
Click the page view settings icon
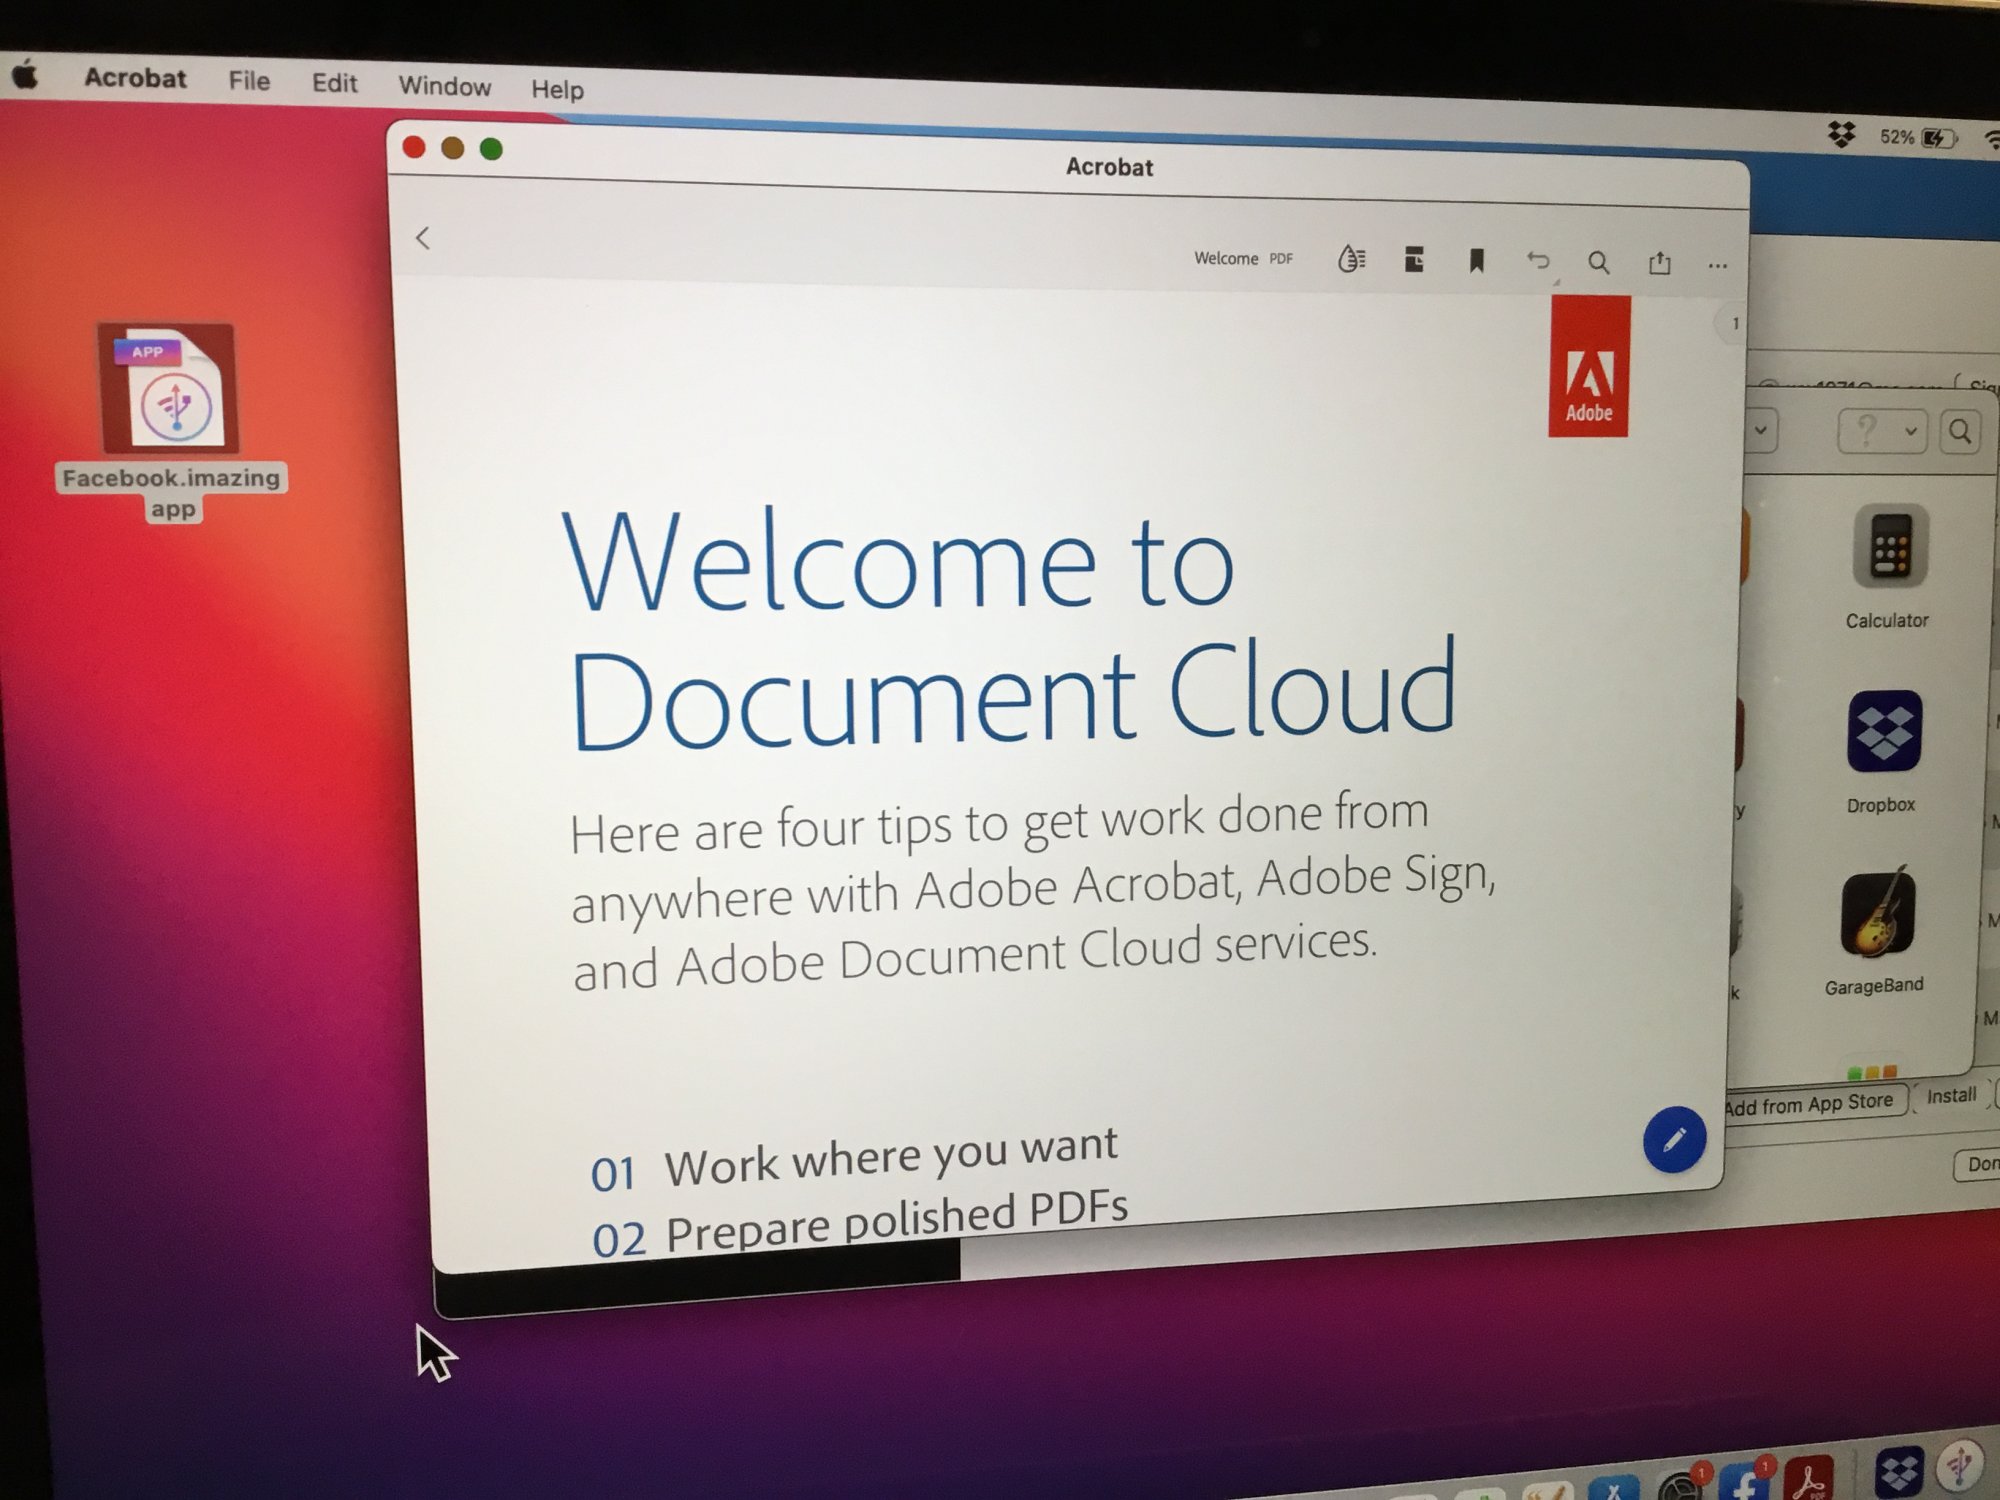pyautogui.click(x=1413, y=260)
